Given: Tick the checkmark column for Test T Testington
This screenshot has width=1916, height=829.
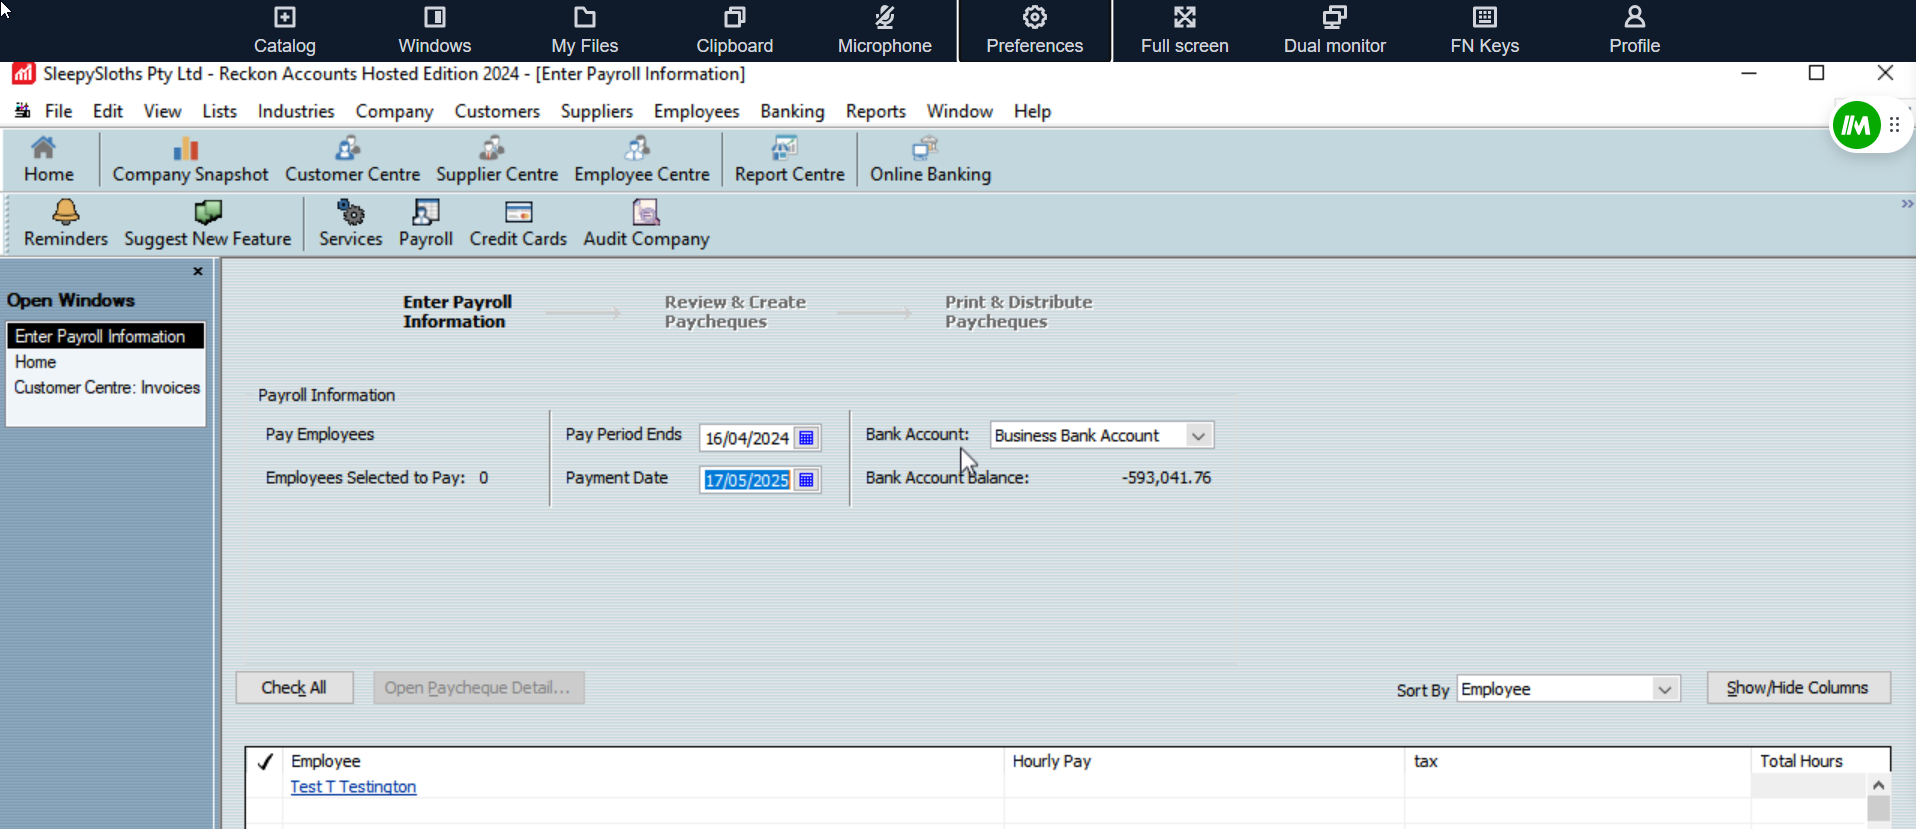Looking at the screenshot, I should [265, 787].
